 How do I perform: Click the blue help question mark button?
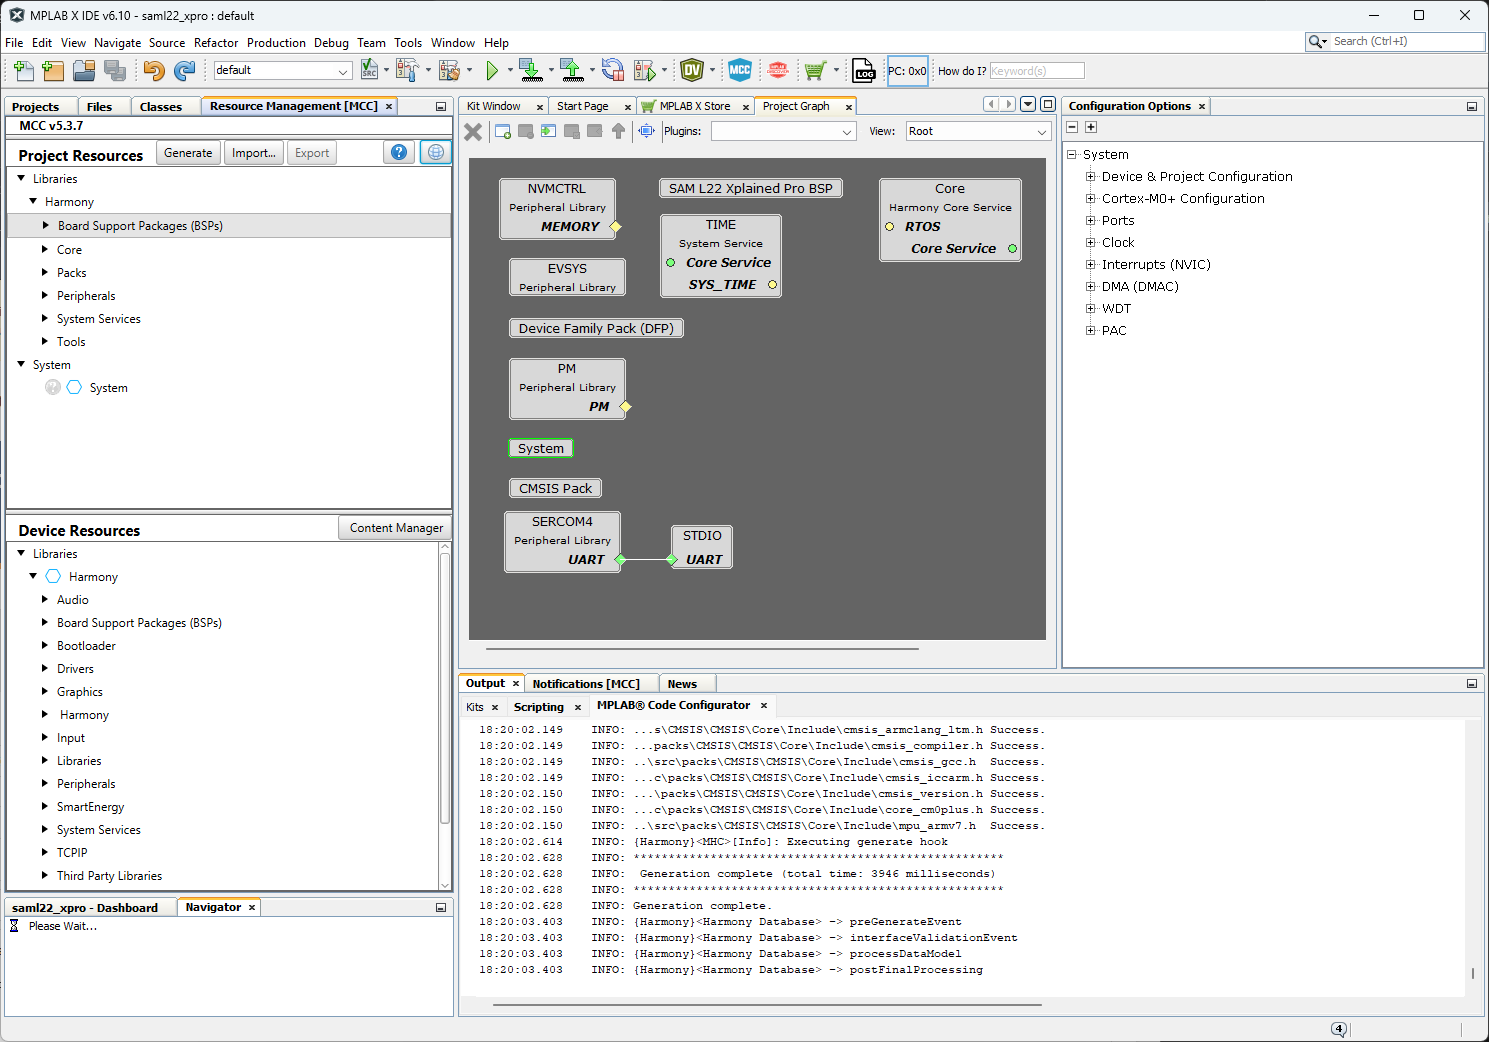point(399,152)
